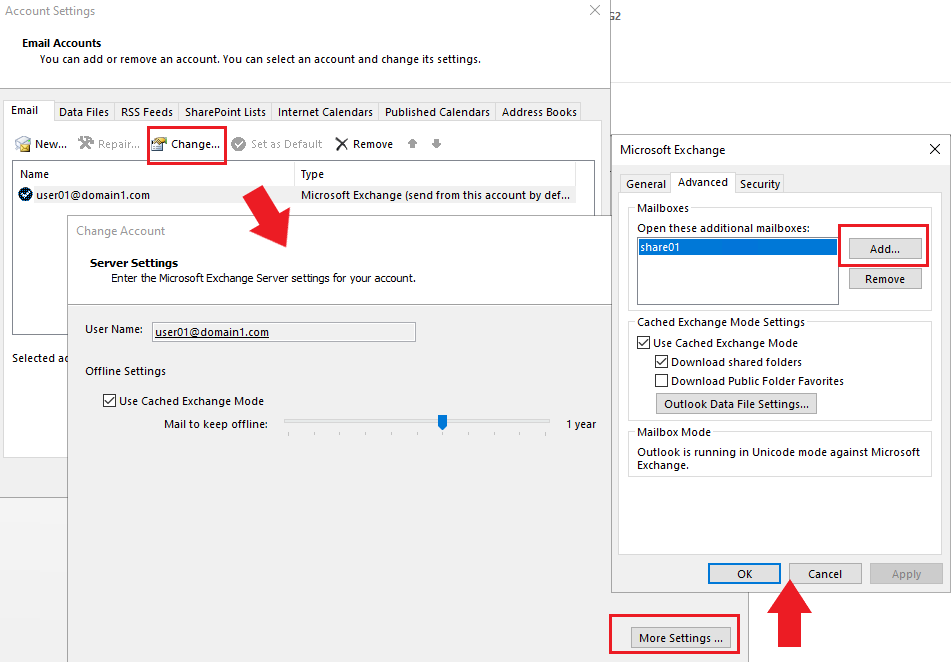Open the SharePoint Lists tab
This screenshot has height=662, width=951.
[225, 112]
